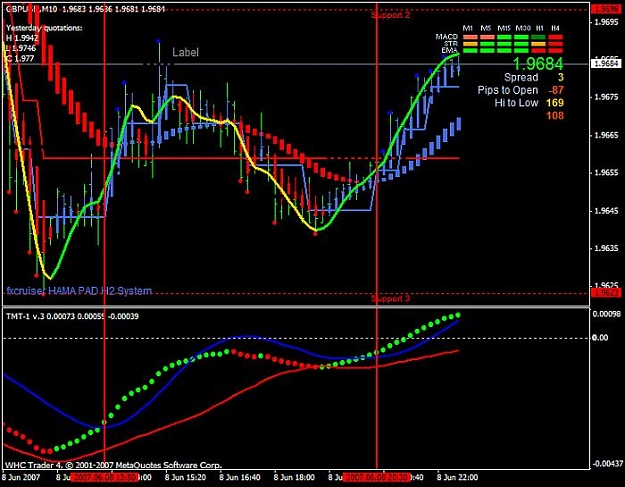The width and height of the screenshot is (625, 487).
Task: Click the STR H1 orange cell
Action: (x=538, y=44)
